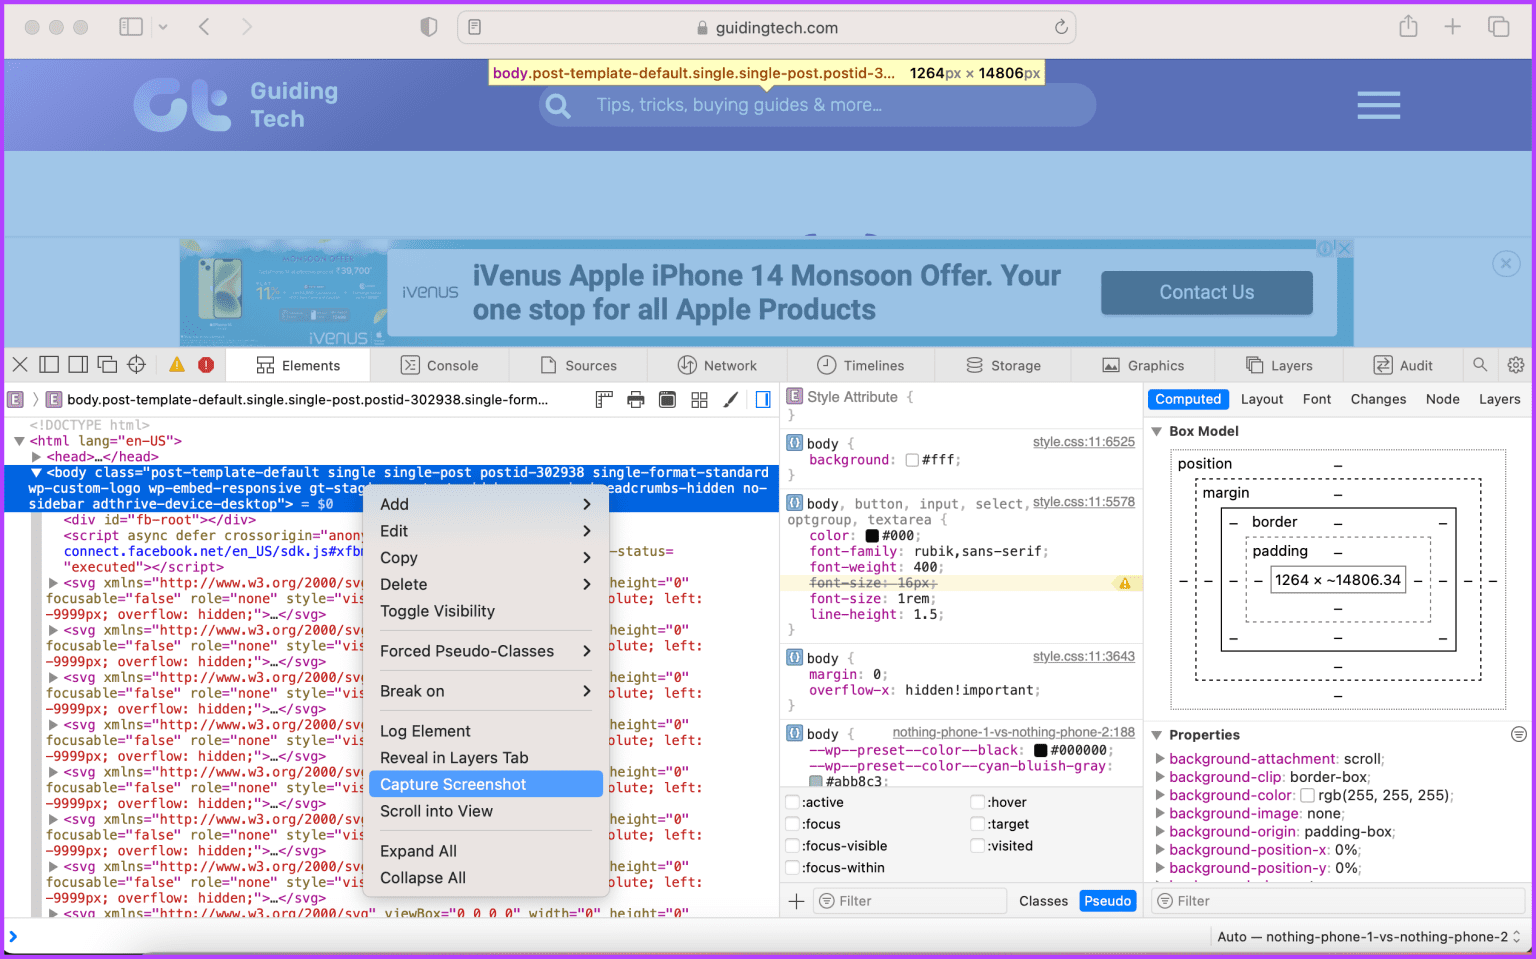
Task: Add a new style rule with plus icon
Action: click(x=796, y=901)
